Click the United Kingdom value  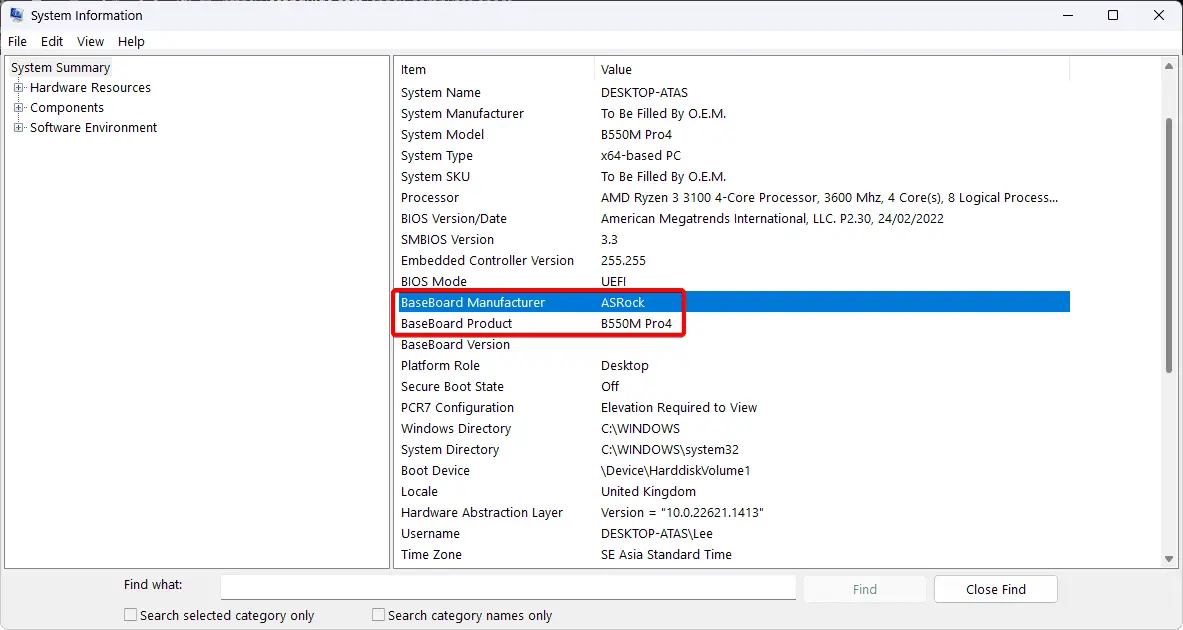pos(648,491)
